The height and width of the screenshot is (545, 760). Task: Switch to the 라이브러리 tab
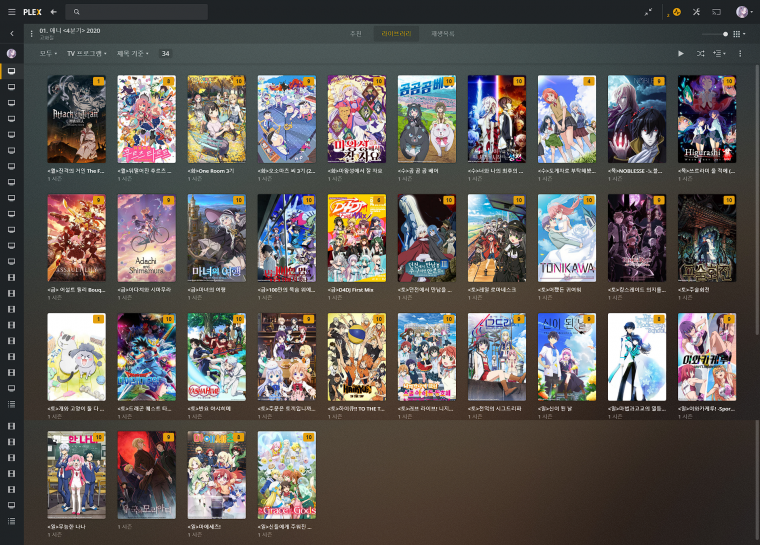click(396, 33)
